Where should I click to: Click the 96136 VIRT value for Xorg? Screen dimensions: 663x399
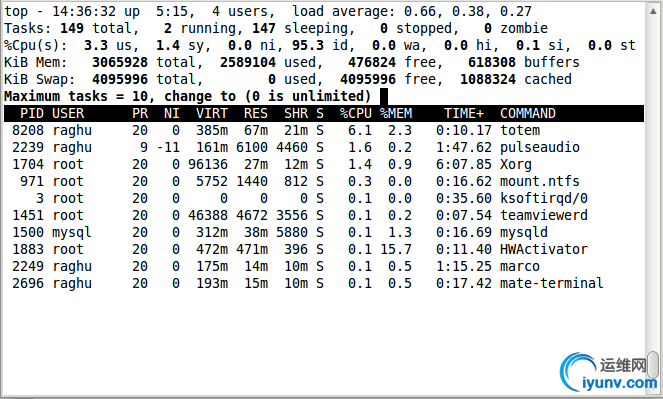coord(208,164)
